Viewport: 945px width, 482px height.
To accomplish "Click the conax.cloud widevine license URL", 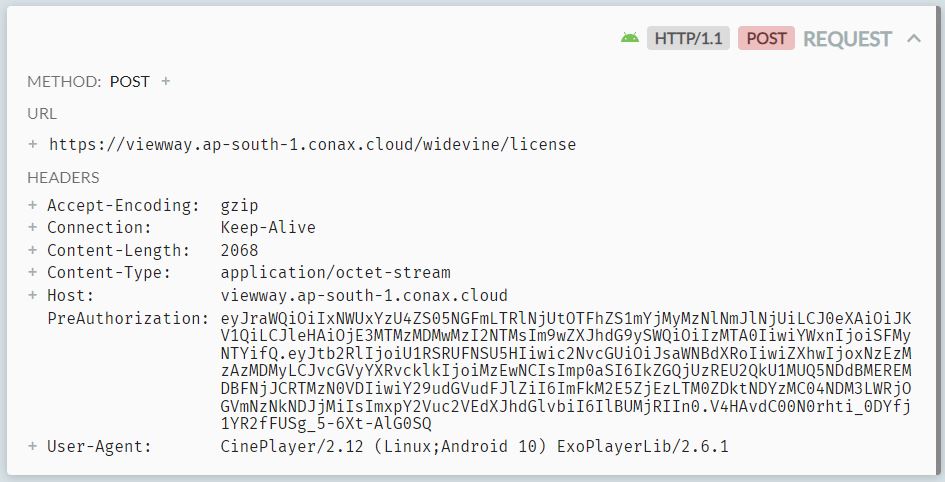I will [x=312, y=144].
